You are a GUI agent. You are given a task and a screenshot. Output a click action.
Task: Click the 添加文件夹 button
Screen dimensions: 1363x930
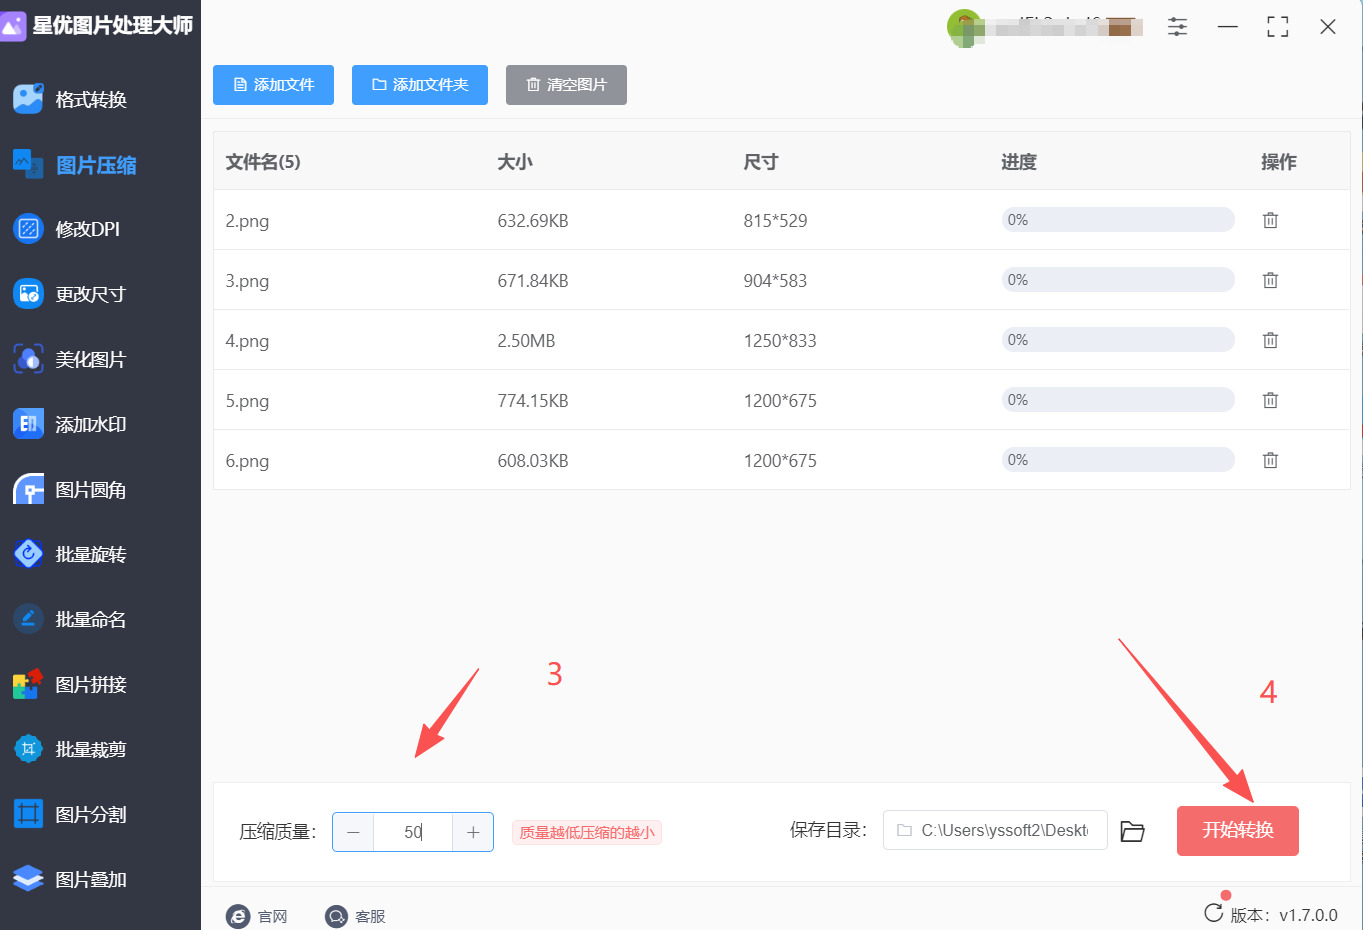pyautogui.click(x=420, y=85)
